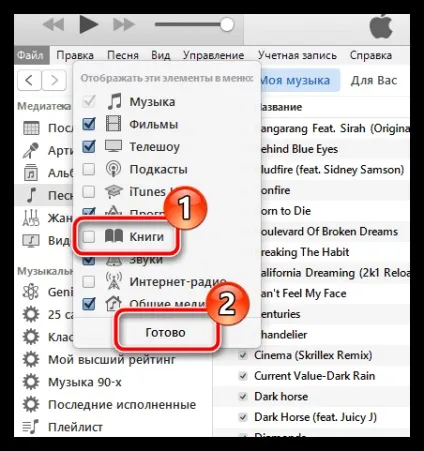
Task: Open the Файл menu
Action: point(31,55)
